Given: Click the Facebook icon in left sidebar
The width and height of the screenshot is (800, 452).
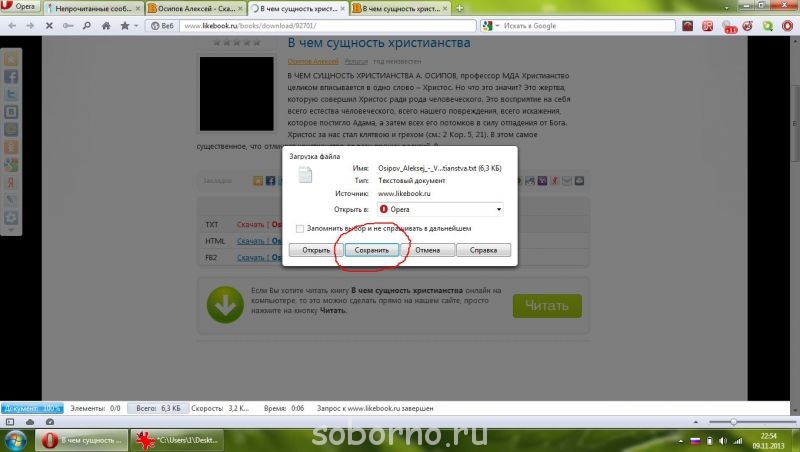Looking at the screenshot, I should (x=11, y=77).
